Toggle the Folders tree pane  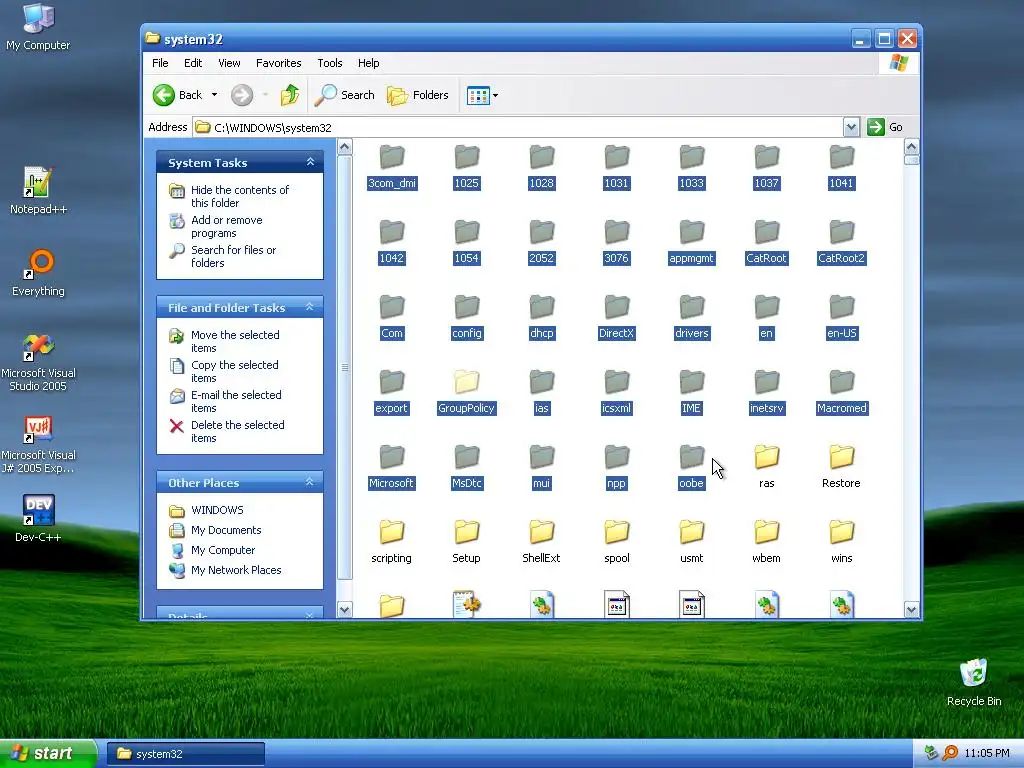point(418,95)
